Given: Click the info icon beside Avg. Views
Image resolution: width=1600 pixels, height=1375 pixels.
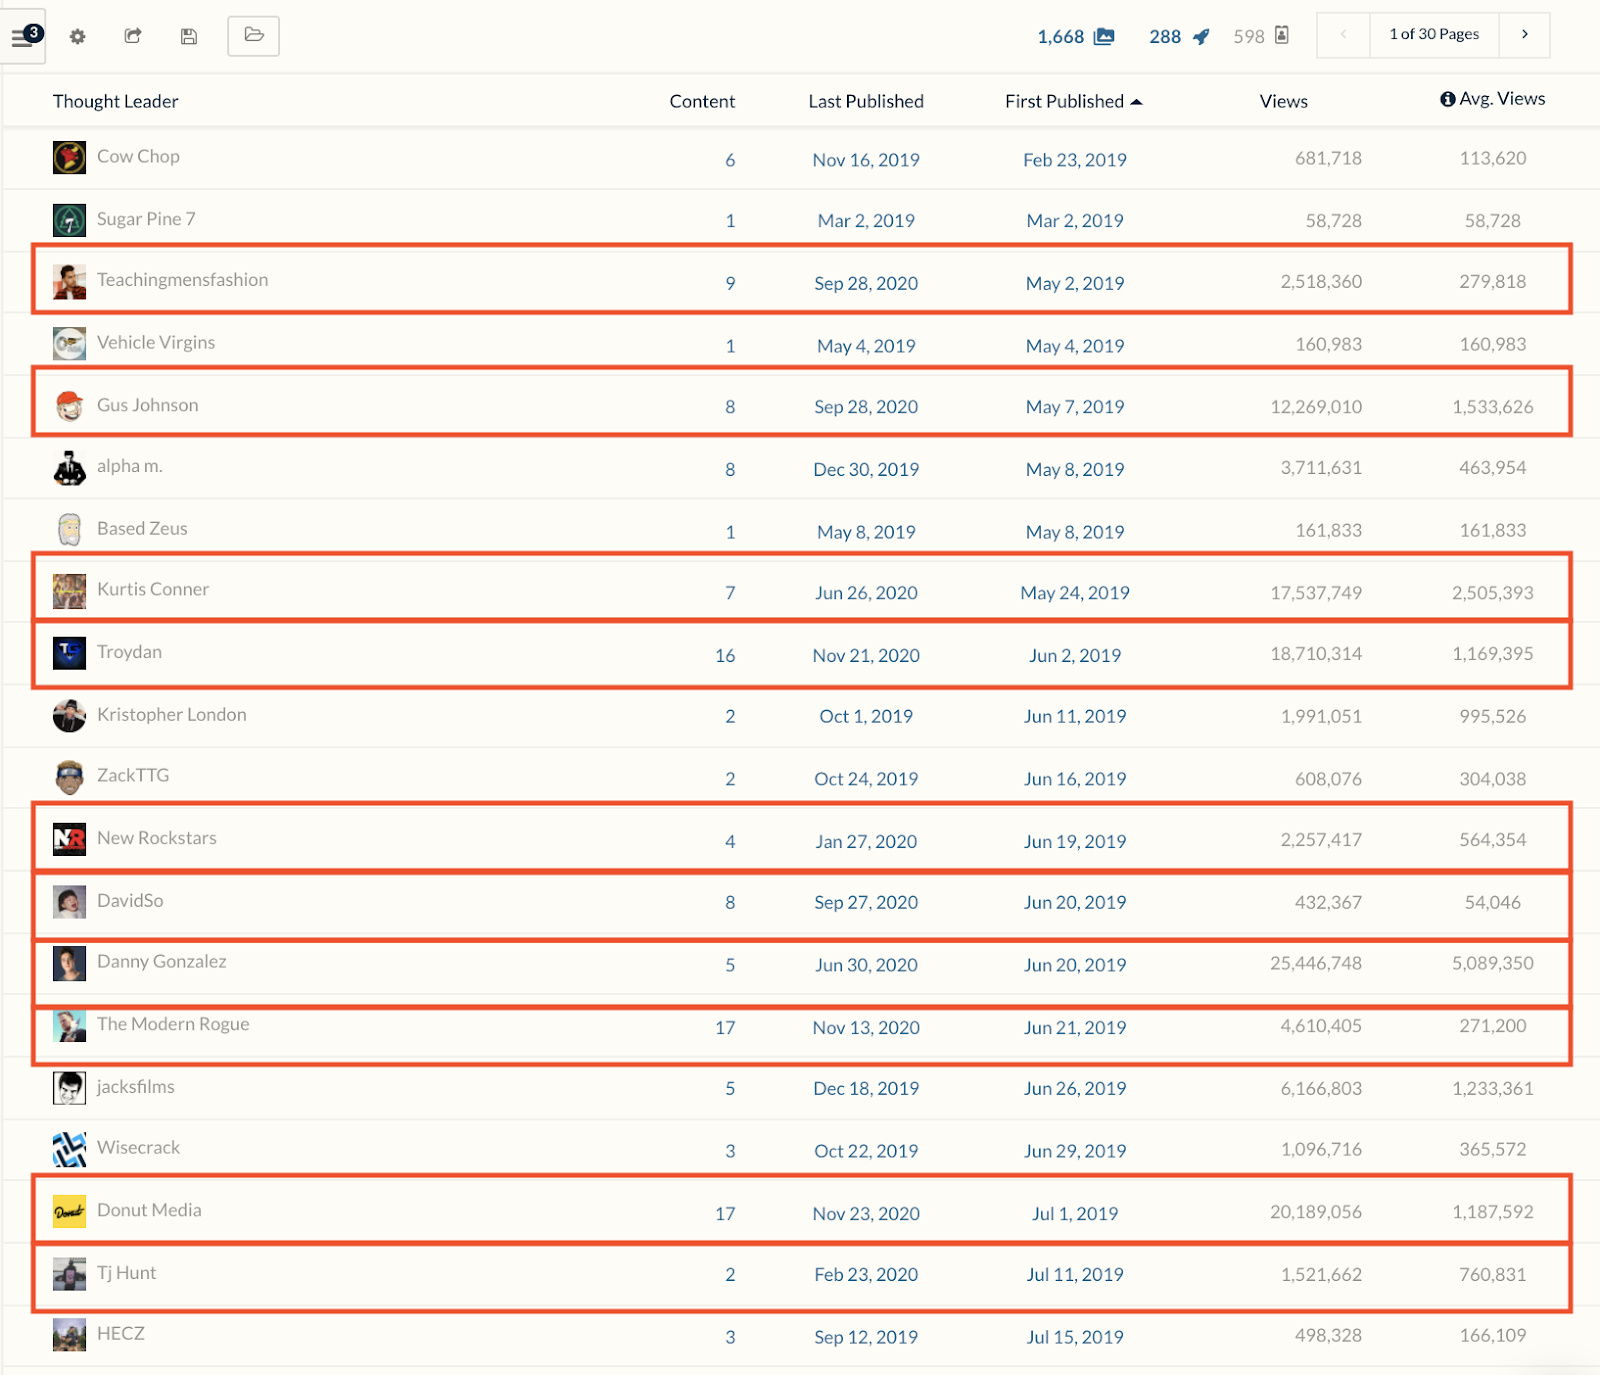Looking at the screenshot, I should (x=1447, y=99).
